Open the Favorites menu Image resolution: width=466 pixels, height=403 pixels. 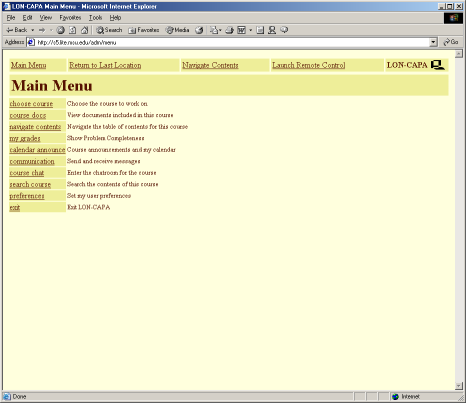(x=70, y=18)
